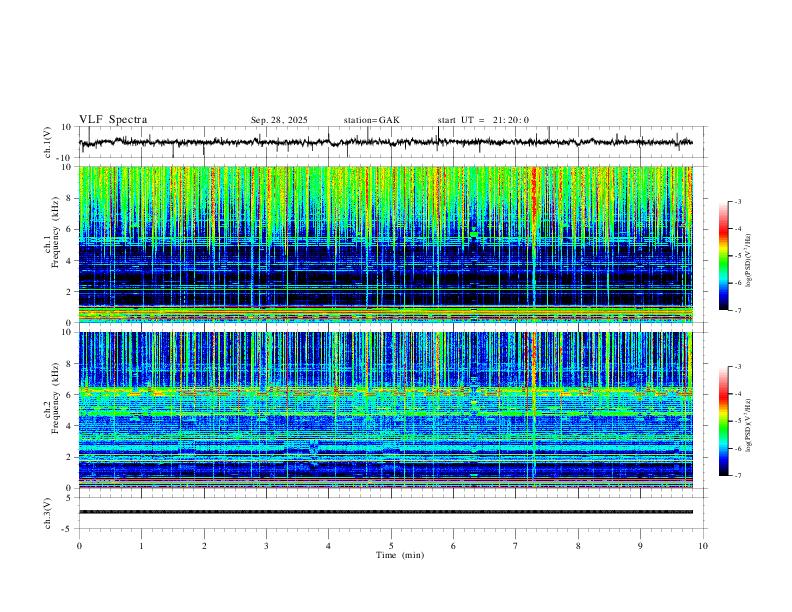Click the 'VLF Spectra' title text
The width and height of the screenshot is (792, 612).
coord(113,120)
